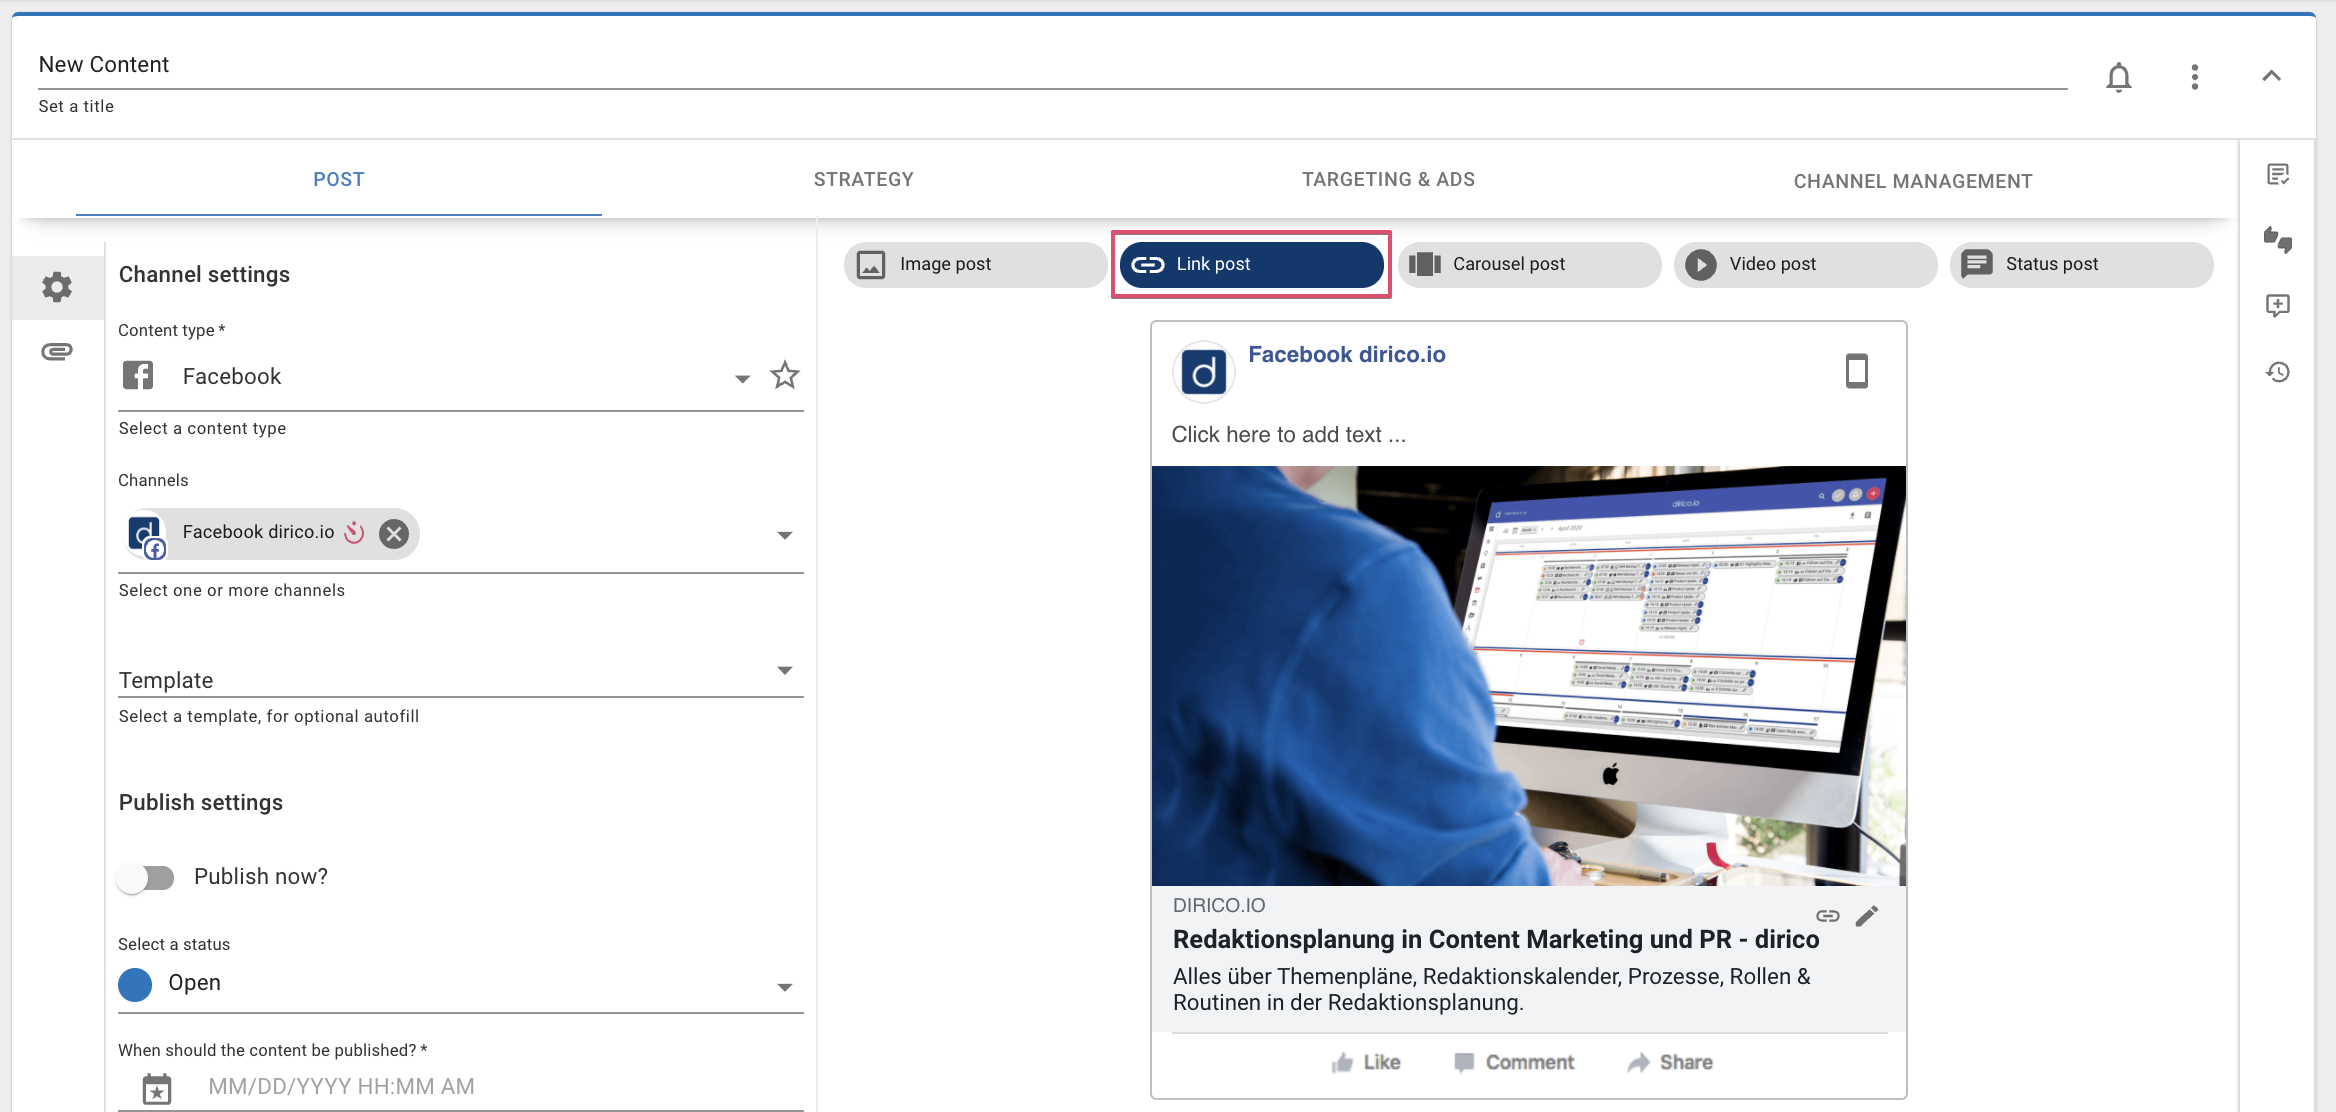The image size is (2336, 1112).
Task: Collapse the New Content panel chevron
Action: click(2271, 76)
